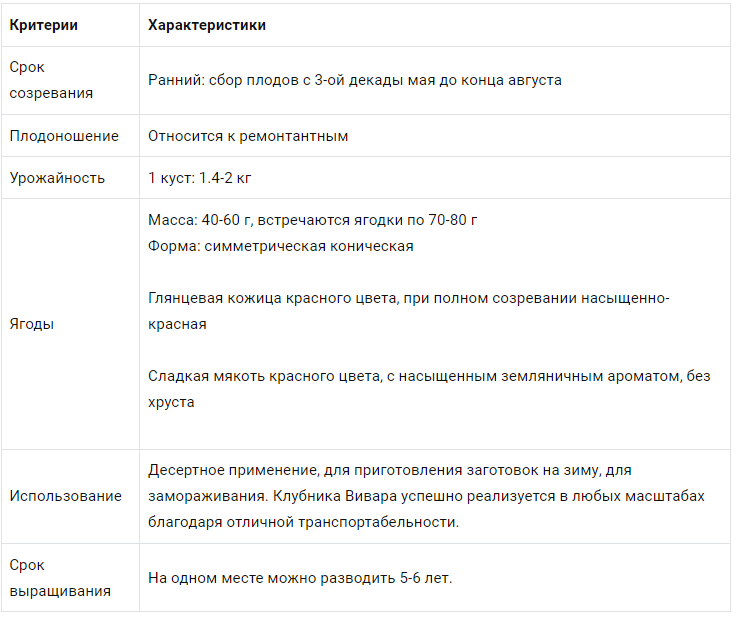Click the 1 куст: 1.4-2 кг value

point(199,178)
